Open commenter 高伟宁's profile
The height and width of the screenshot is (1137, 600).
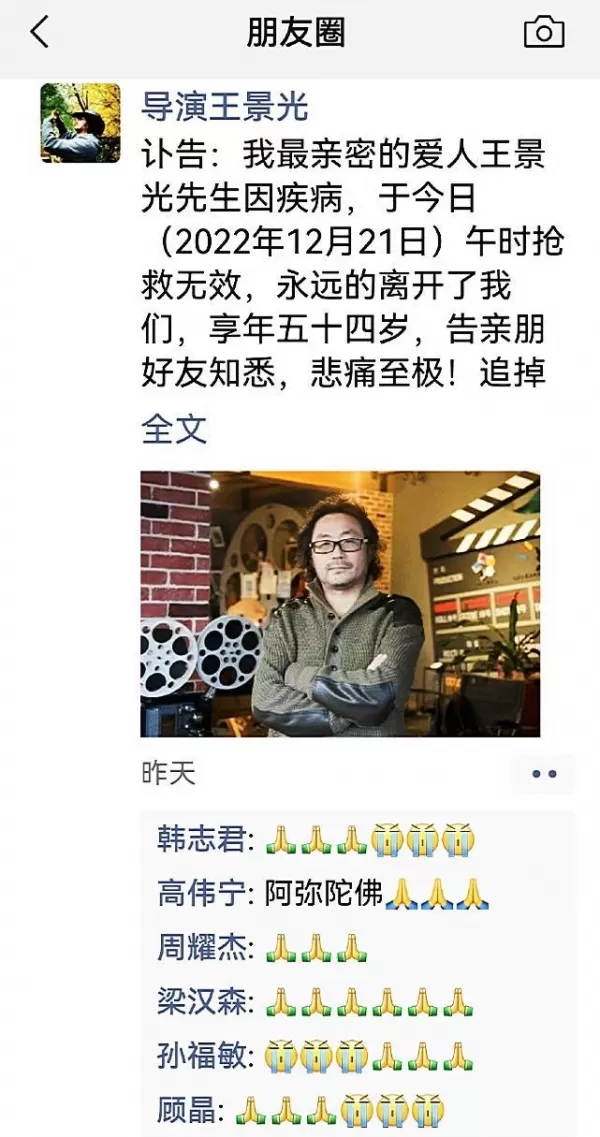tap(202, 894)
